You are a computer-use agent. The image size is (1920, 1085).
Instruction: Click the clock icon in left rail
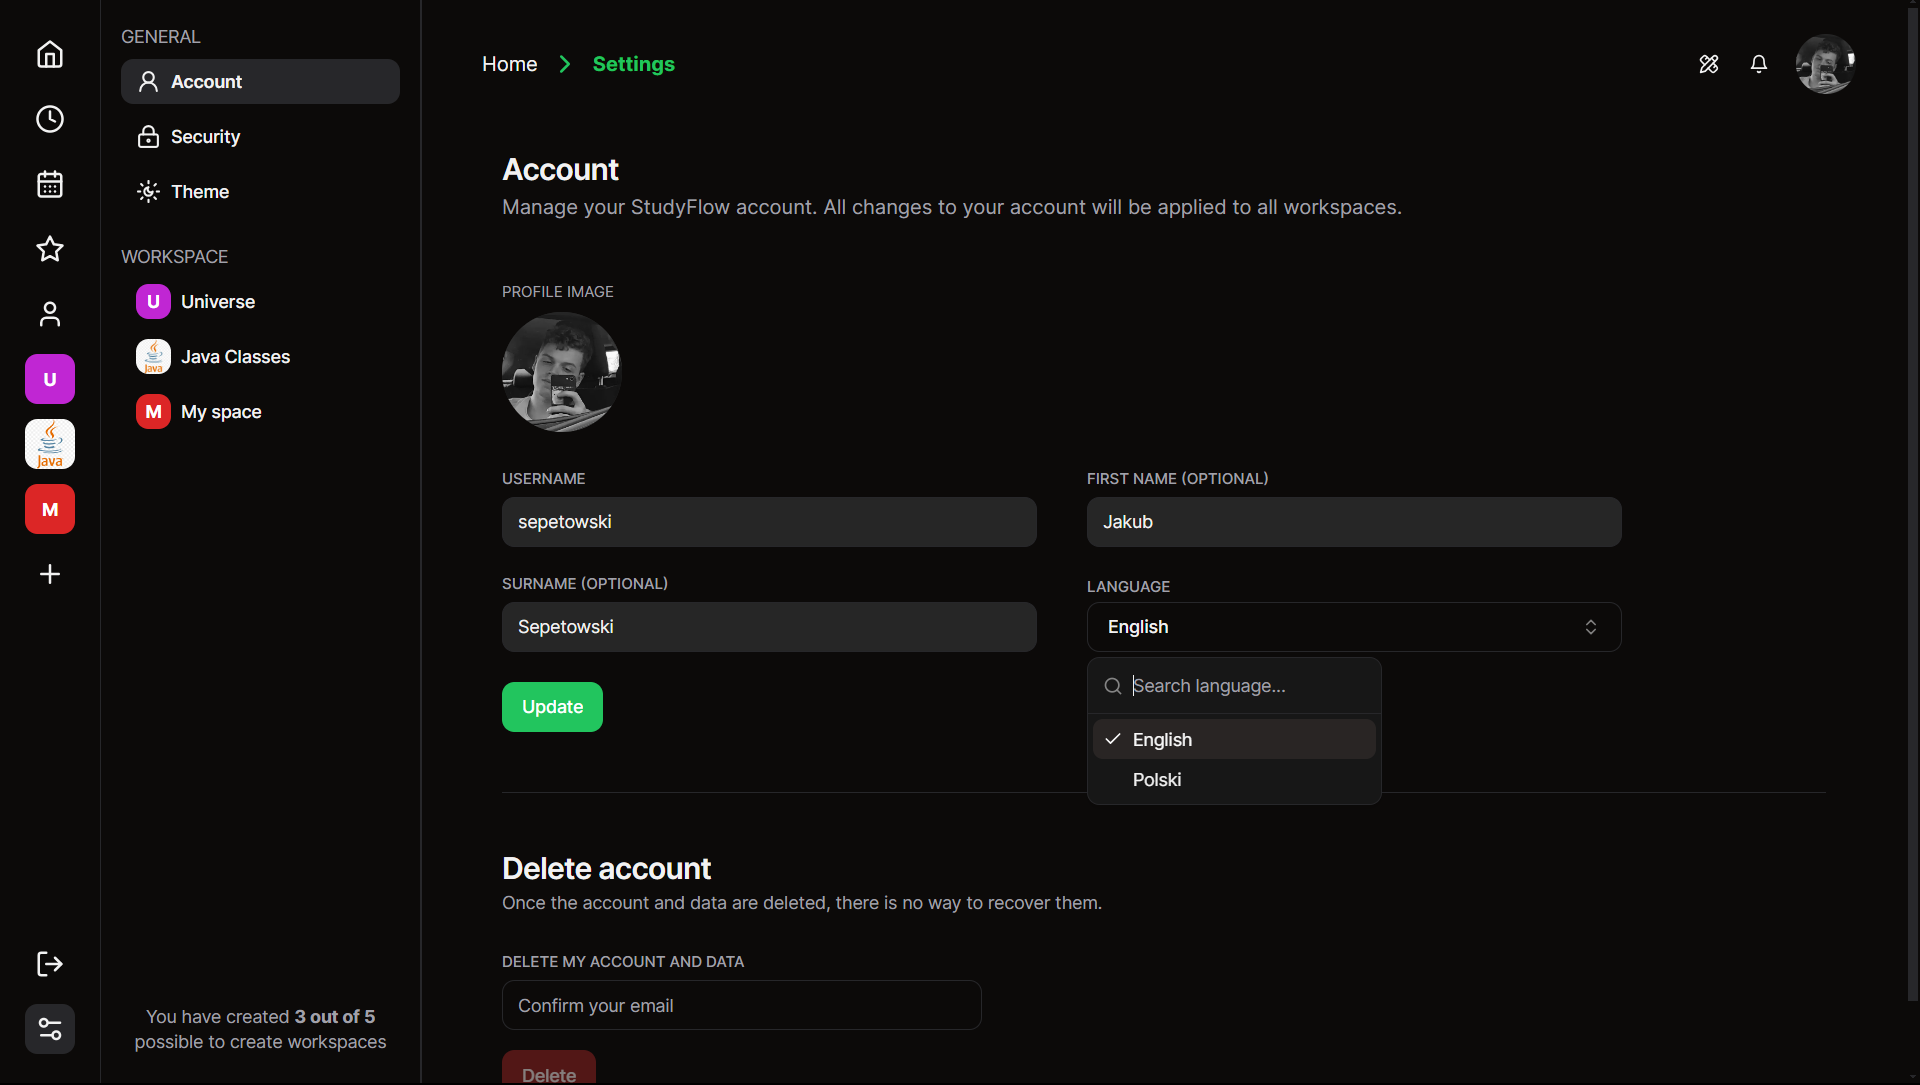tap(50, 119)
